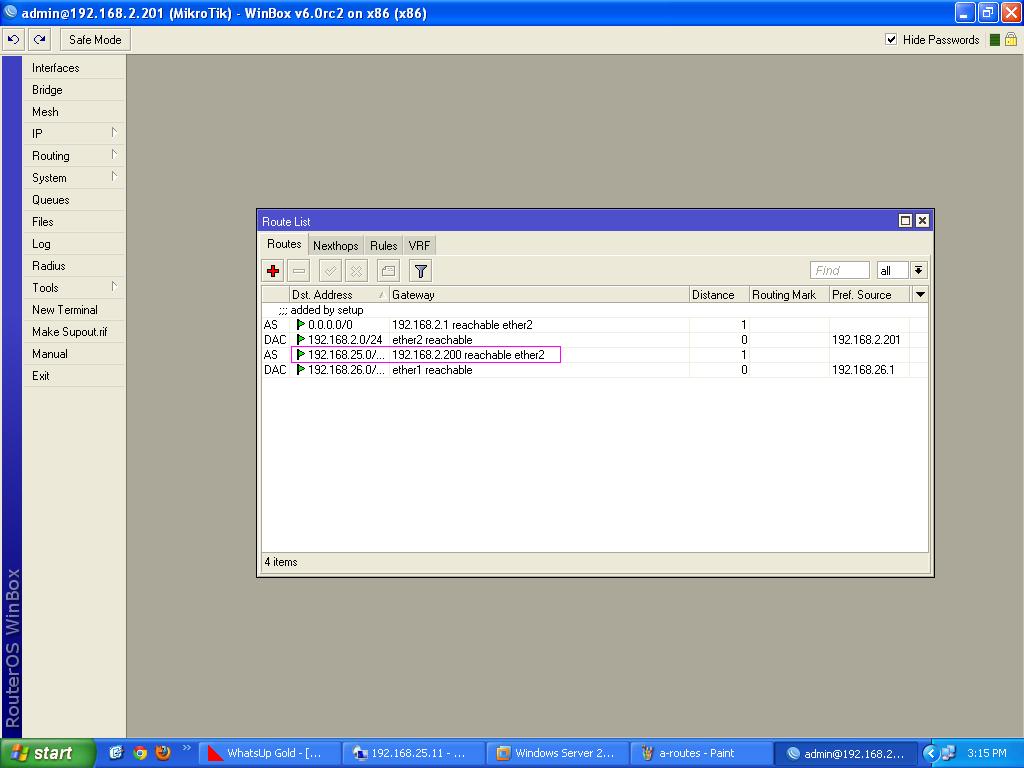Open the filter funnel in Route List
This screenshot has height=768, width=1024.
pos(421,270)
